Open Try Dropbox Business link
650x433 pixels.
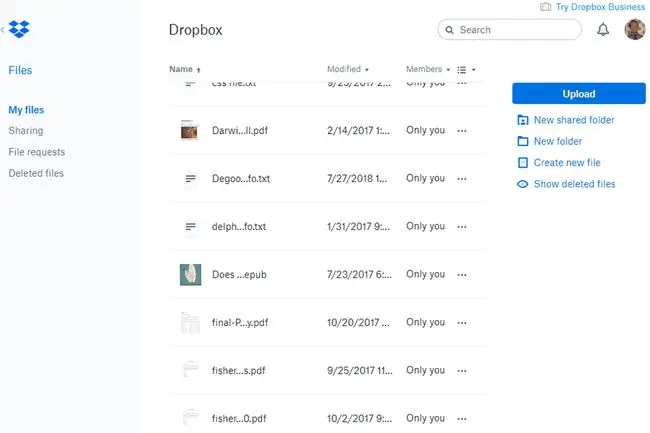click(600, 7)
